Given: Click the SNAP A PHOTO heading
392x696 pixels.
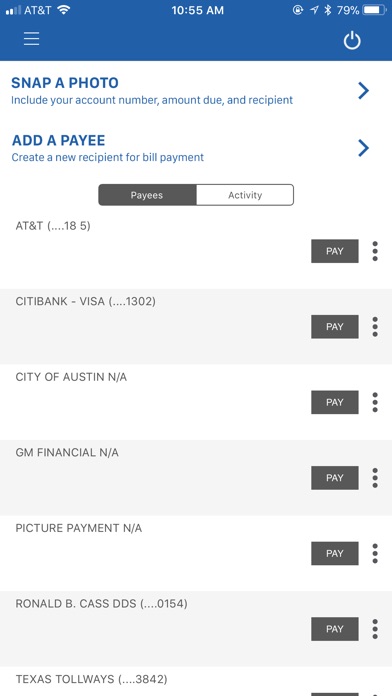Looking at the screenshot, I should point(65,83).
